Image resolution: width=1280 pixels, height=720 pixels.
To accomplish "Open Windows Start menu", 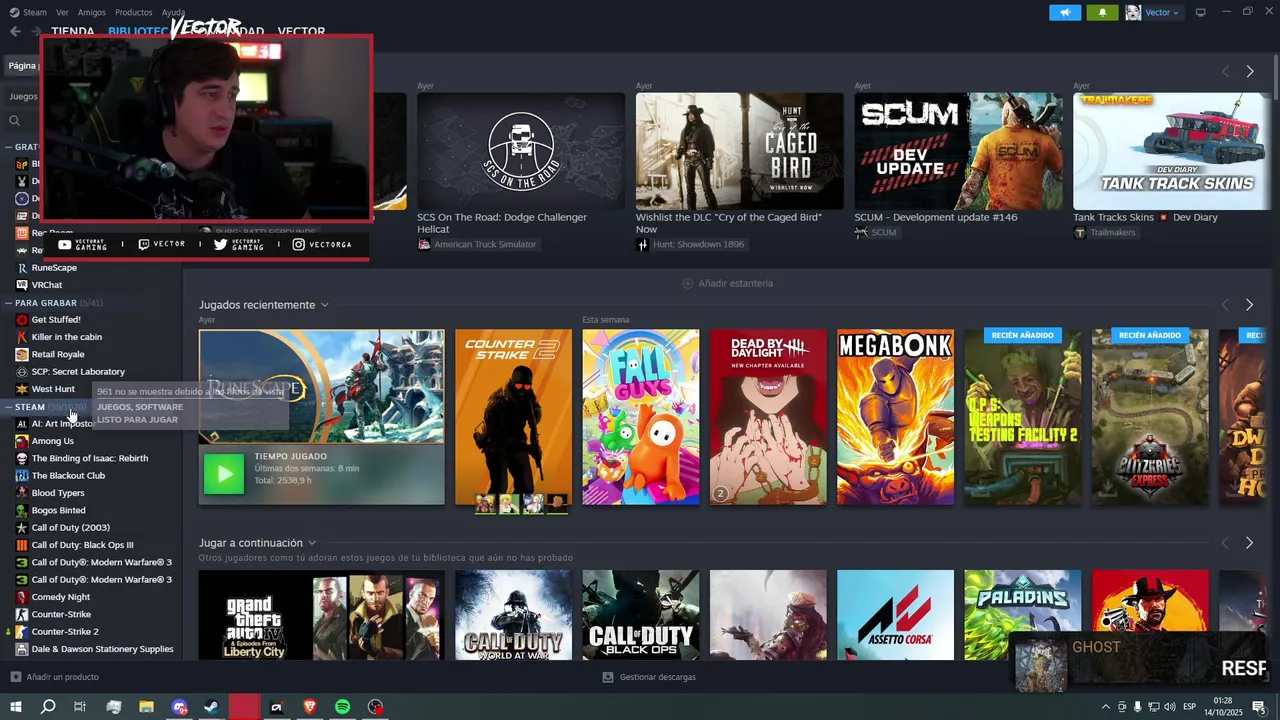I will coord(16,707).
